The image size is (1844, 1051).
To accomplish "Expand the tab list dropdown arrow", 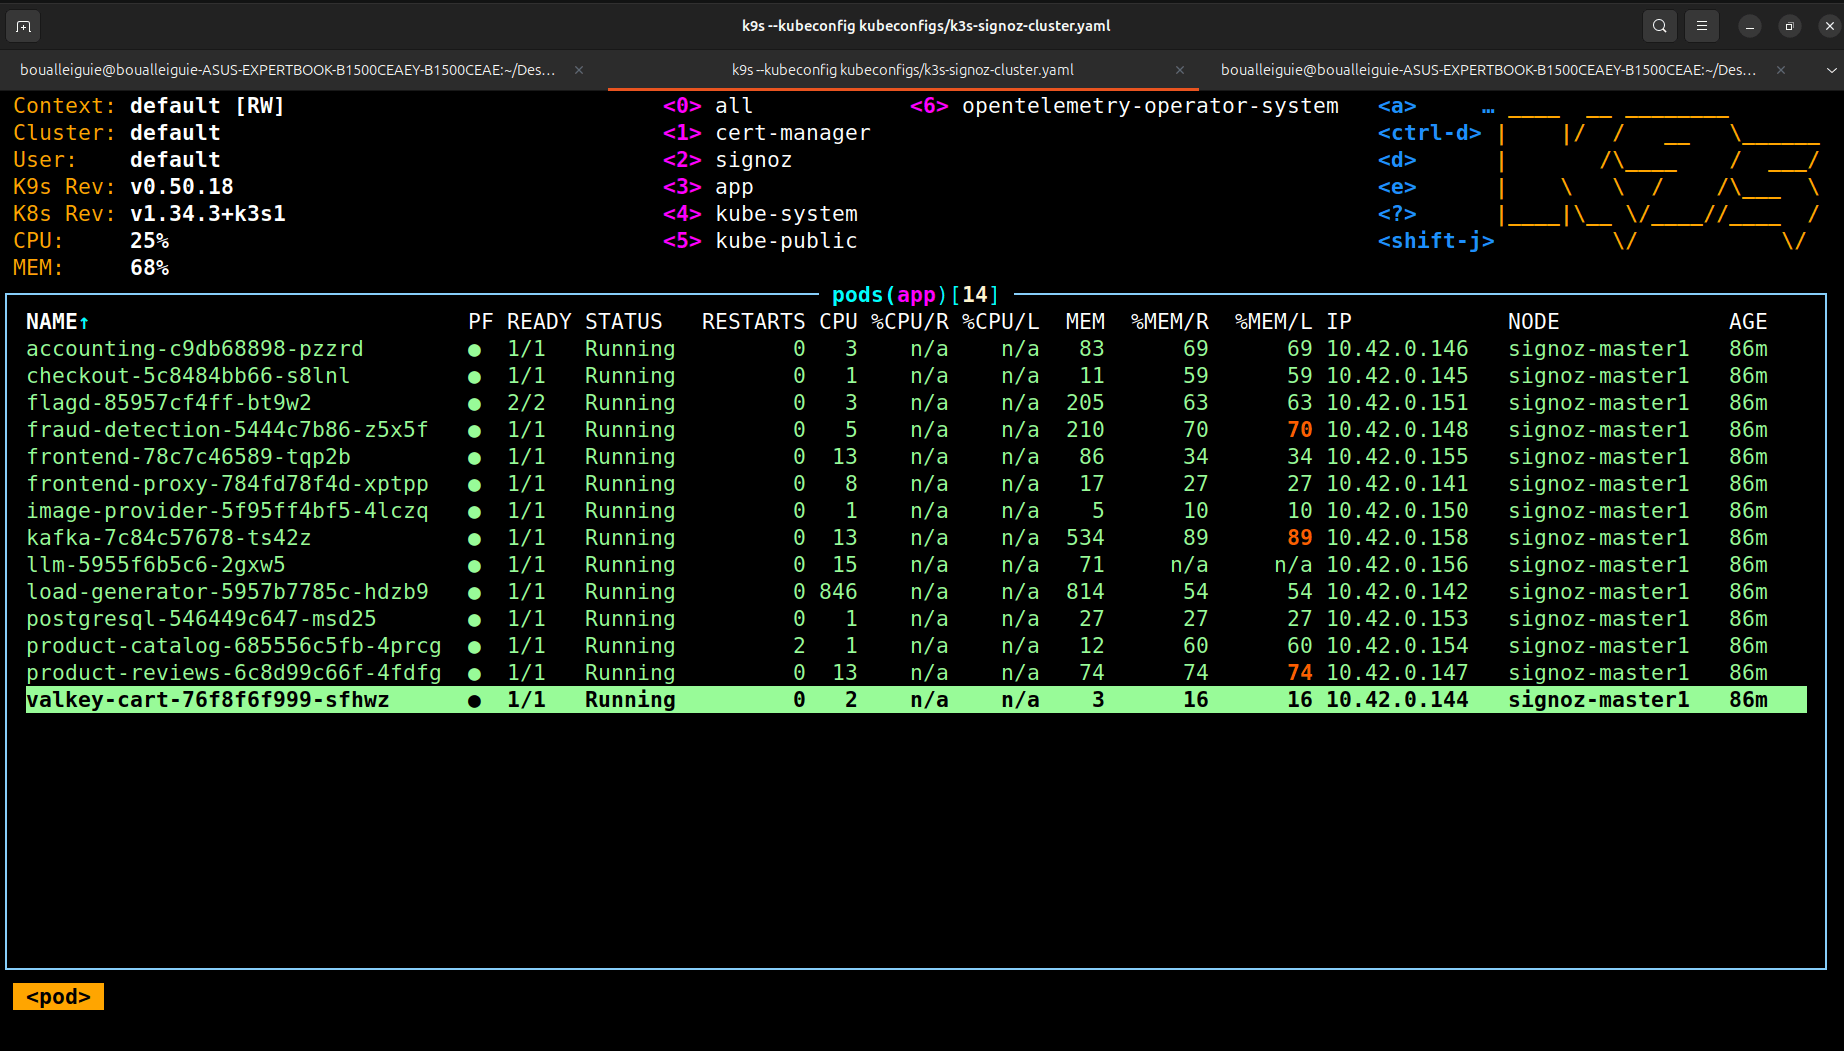I will 1831,70.
